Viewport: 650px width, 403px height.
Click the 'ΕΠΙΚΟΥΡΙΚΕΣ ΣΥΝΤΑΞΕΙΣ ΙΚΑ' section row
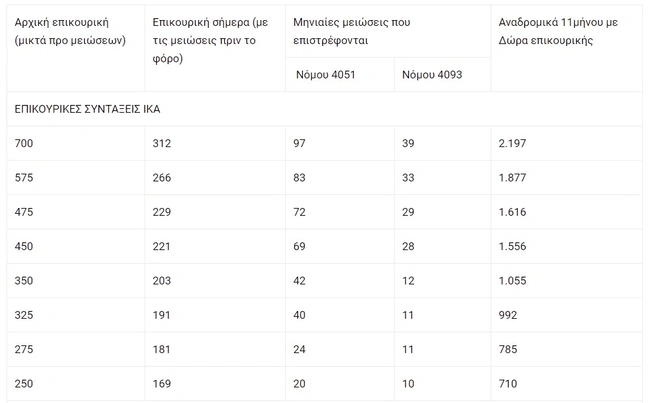coord(88,109)
